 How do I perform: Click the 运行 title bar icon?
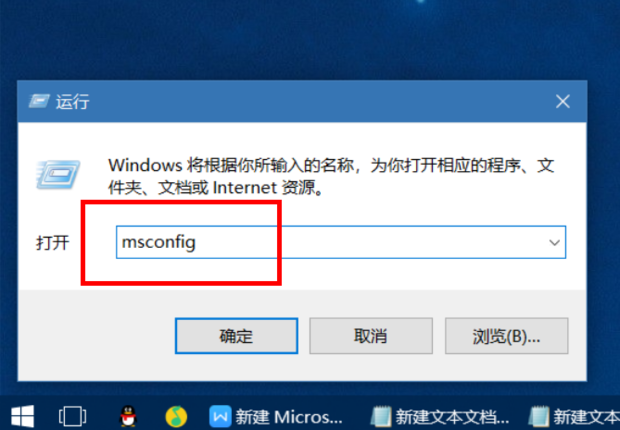39,101
